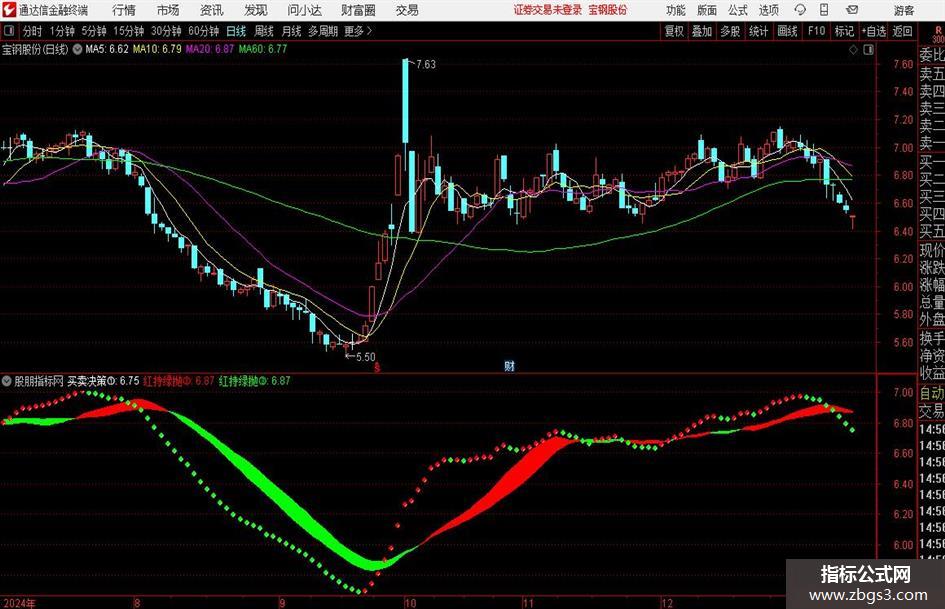Click the 多股 multi-stock button
Screen dimensions: 945x609
[x=730, y=31]
